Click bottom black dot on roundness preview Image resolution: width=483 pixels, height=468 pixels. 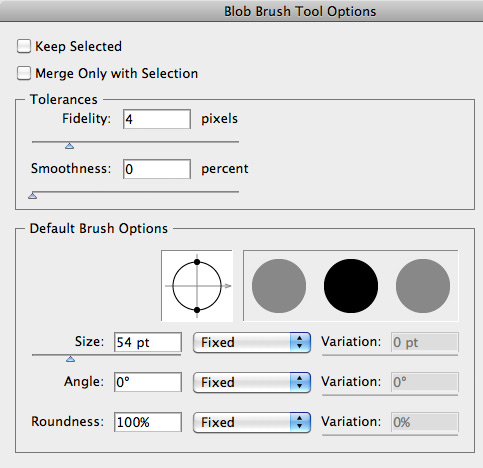197,310
